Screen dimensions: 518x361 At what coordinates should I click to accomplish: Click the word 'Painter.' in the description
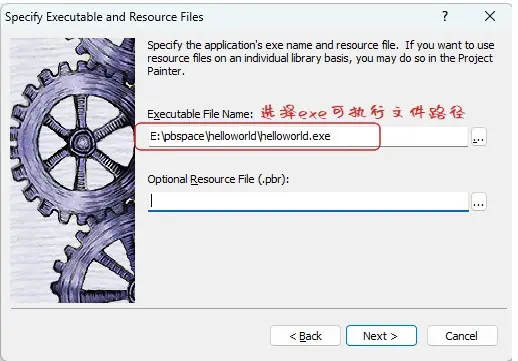coord(166,71)
